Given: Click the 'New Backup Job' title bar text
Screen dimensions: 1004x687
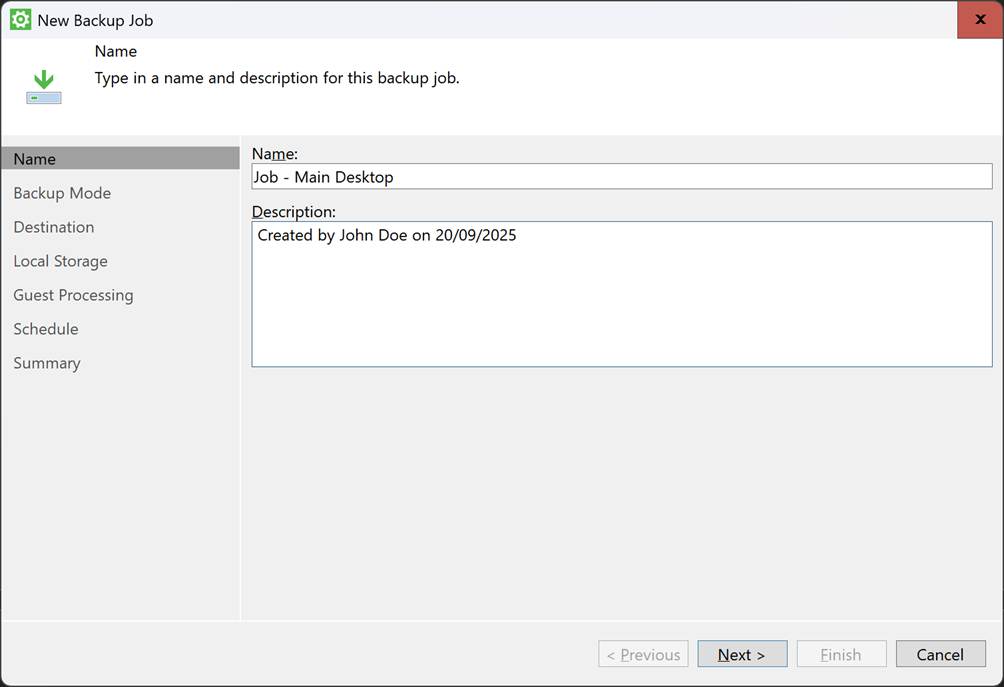Looking at the screenshot, I should click(96, 20).
